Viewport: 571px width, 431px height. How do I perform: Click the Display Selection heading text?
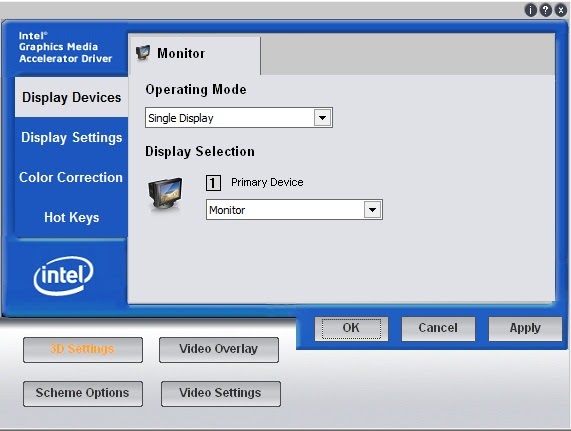(200, 151)
